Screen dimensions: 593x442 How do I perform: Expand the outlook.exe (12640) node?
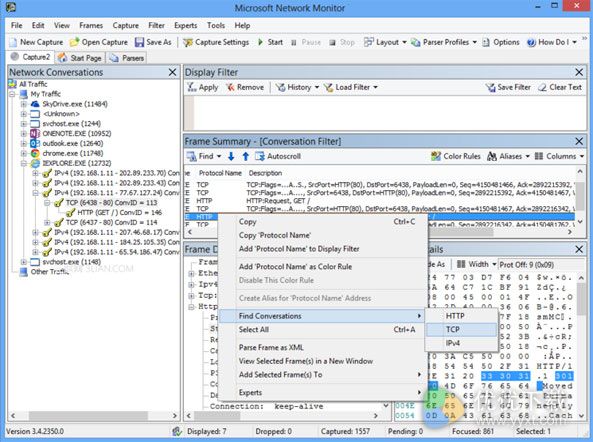23,143
